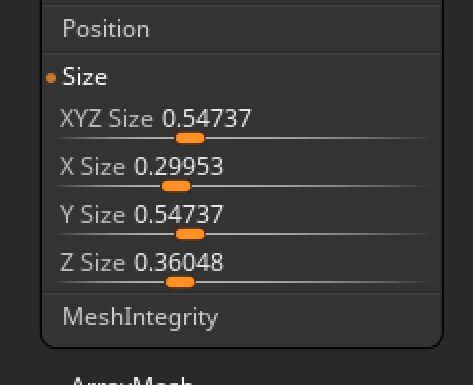Click the XYZ Size slider handle
Viewport: 473px width, 385px height.
click(x=190, y=138)
